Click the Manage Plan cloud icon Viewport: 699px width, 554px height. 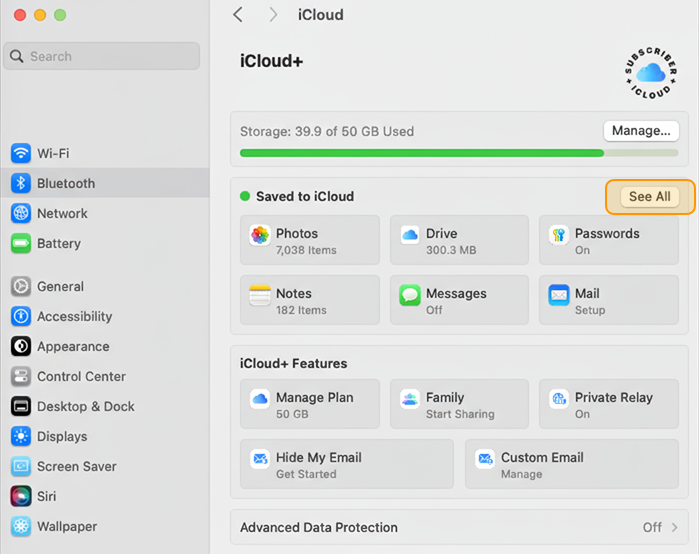[x=259, y=399]
